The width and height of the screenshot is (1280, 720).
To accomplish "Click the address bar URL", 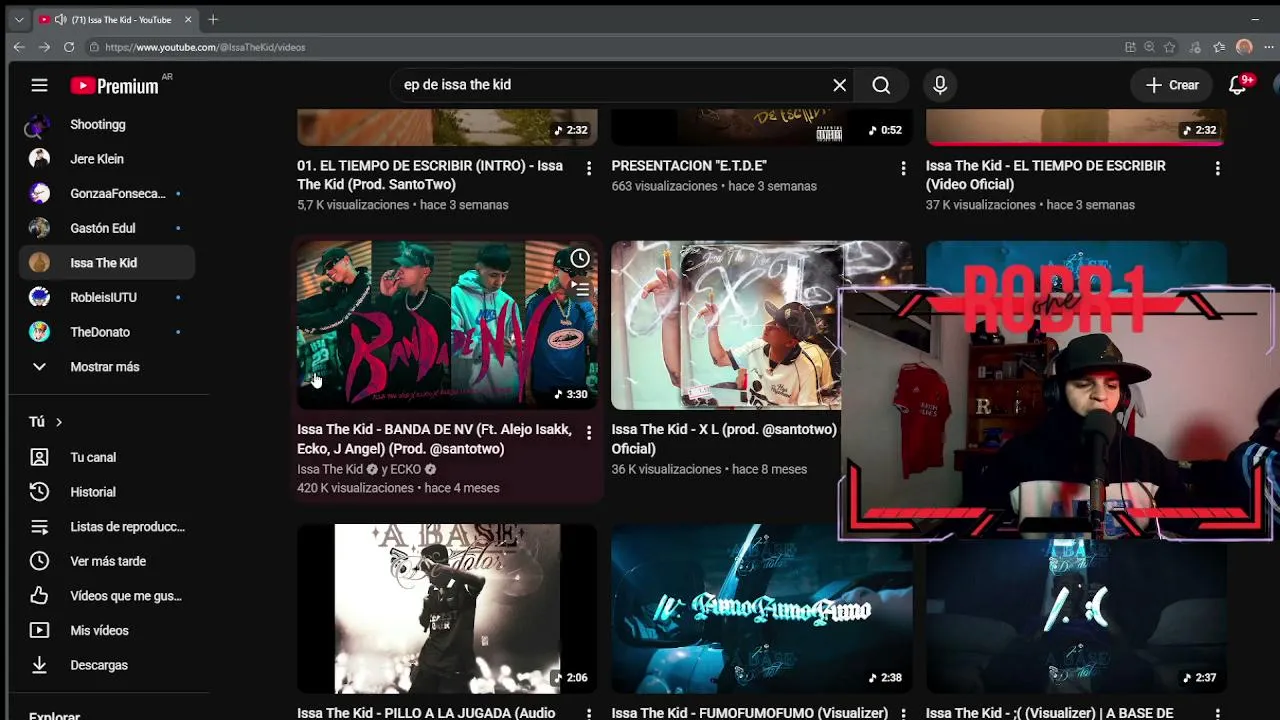I will pyautogui.click(x=205, y=47).
